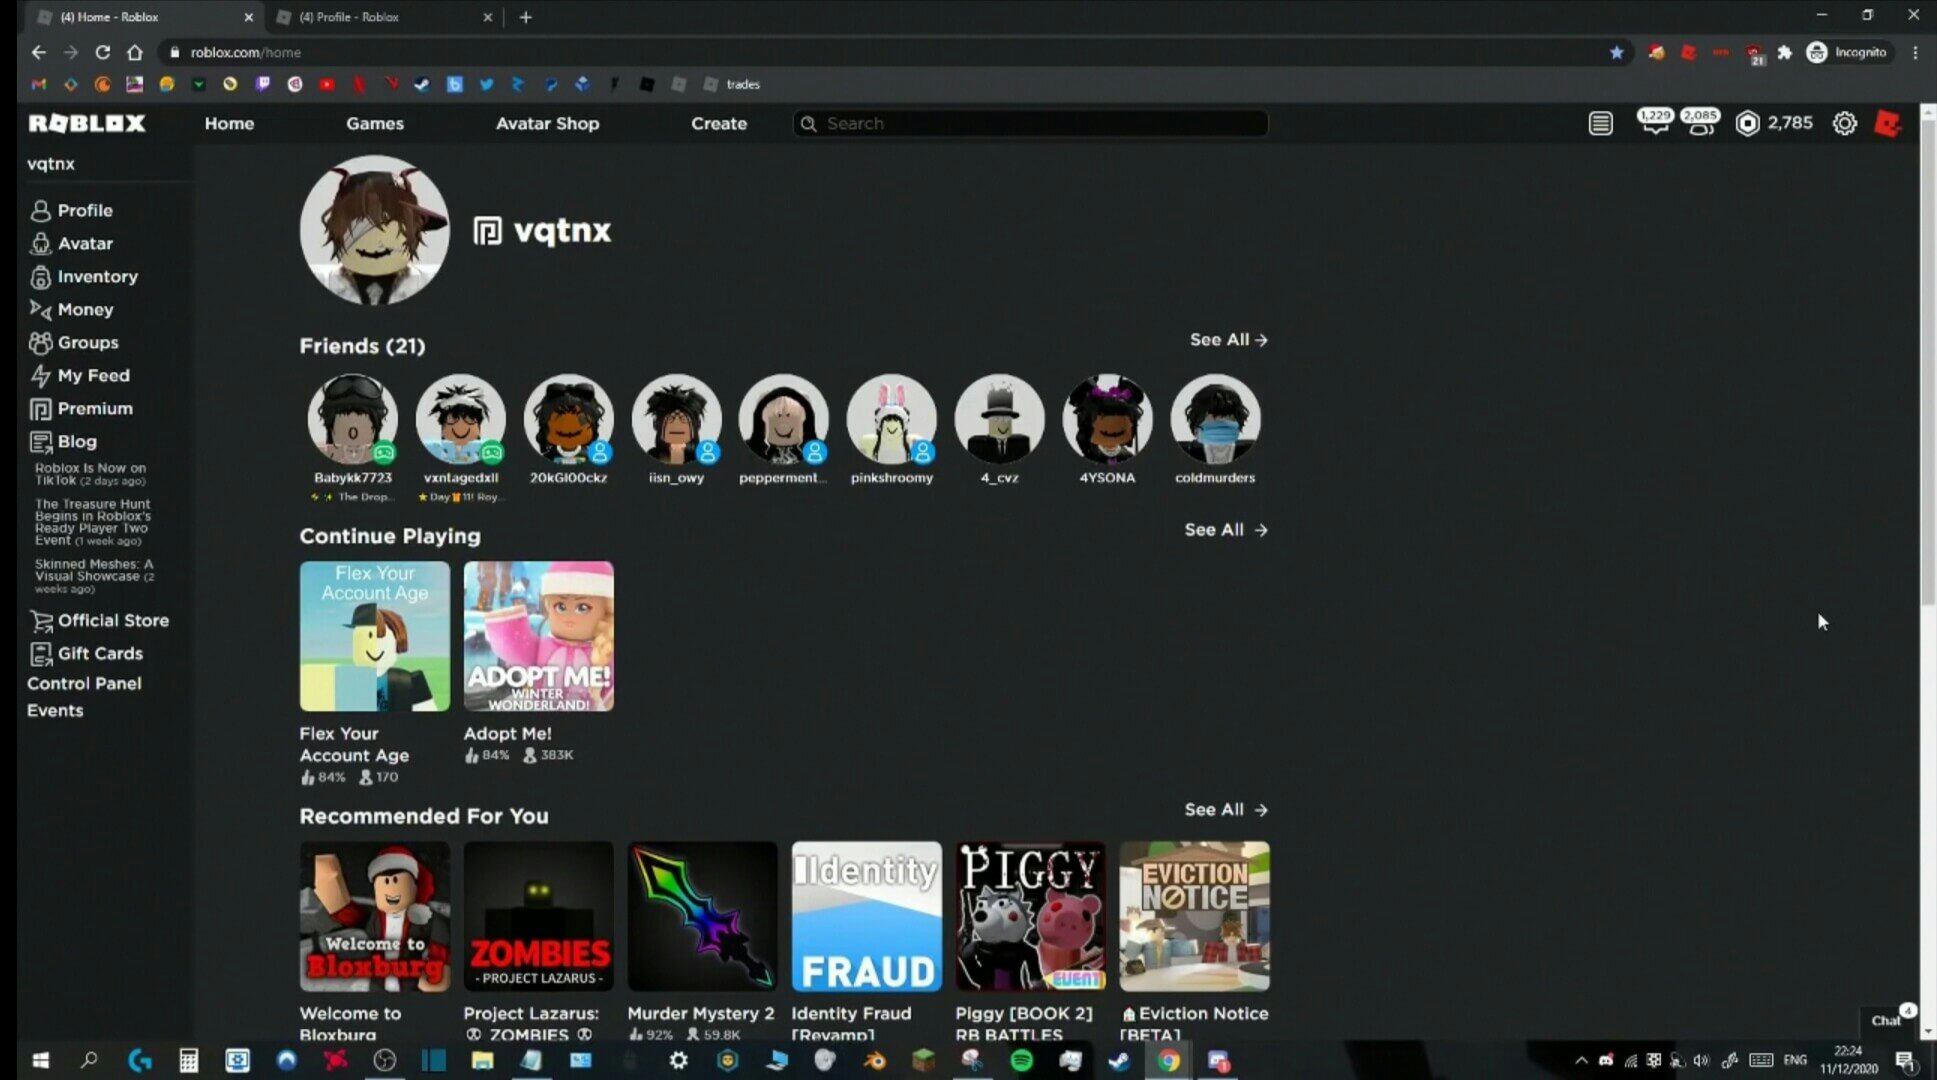Click the Roblox home icon in navbar
The height and width of the screenshot is (1080, 1937).
86,122
